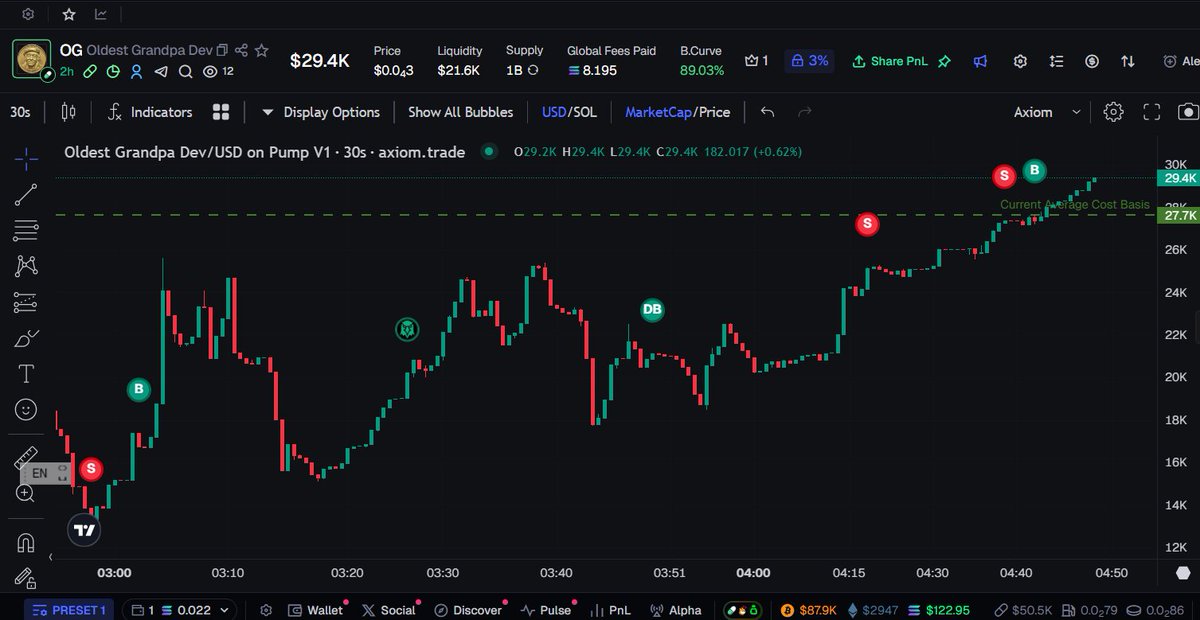Open the 30s timeframe selector
Image resolution: width=1200 pixels, height=620 pixels.
pyautogui.click(x=20, y=112)
